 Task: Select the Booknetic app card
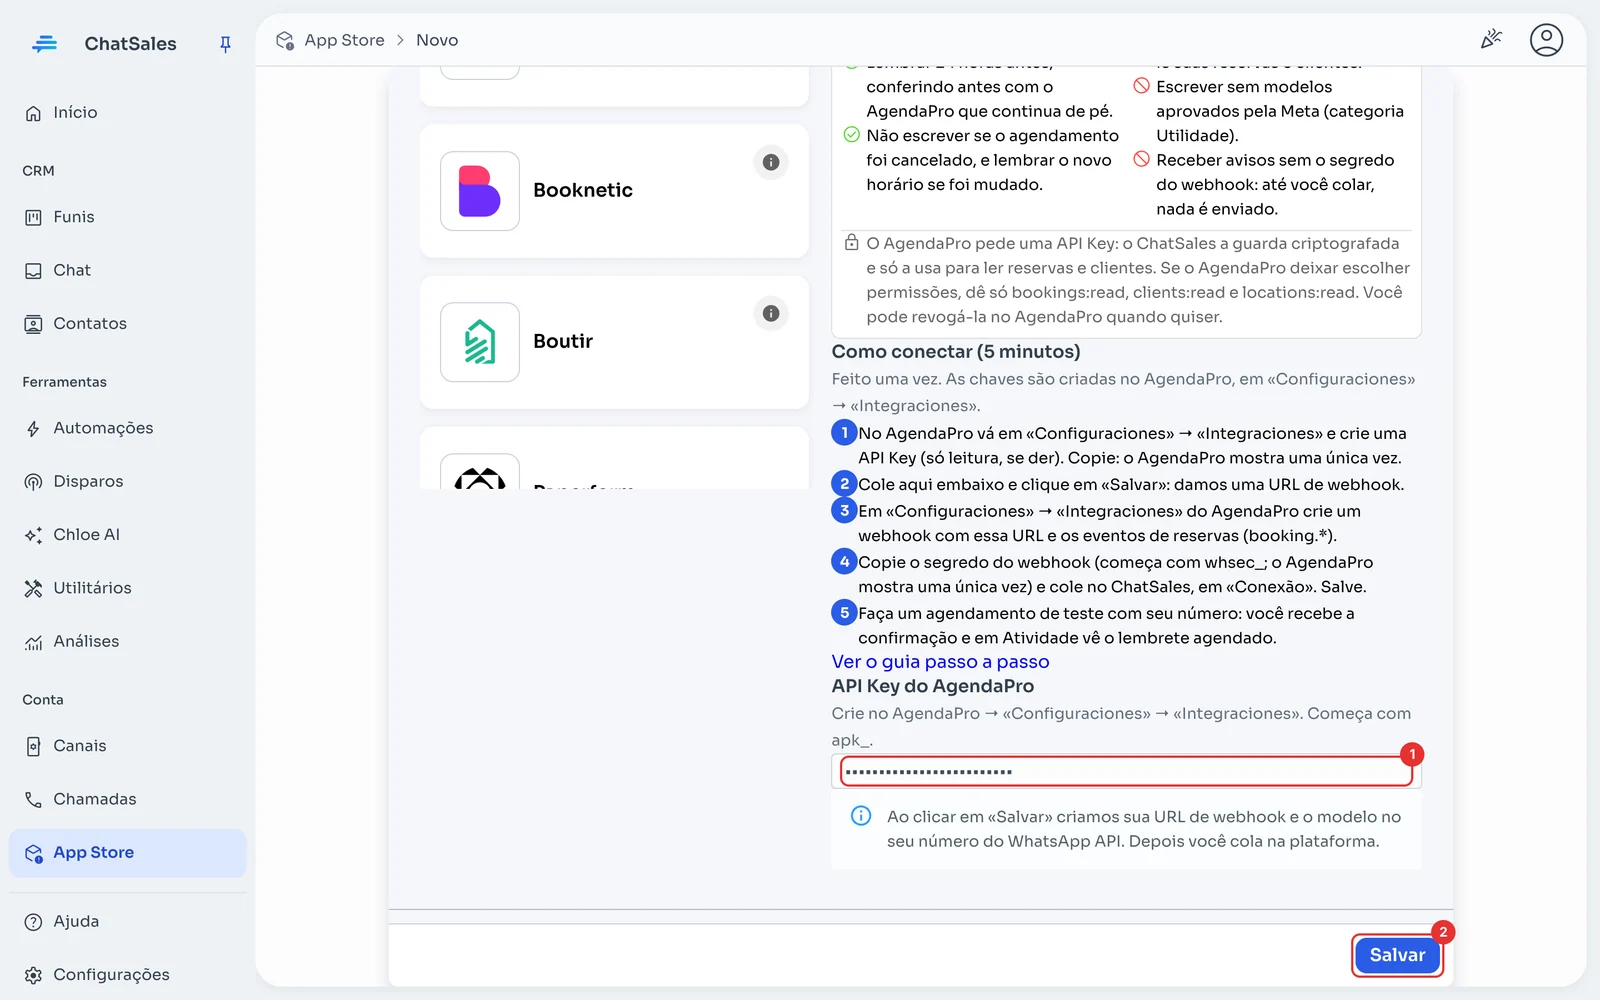pyautogui.click(x=614, y=191)
